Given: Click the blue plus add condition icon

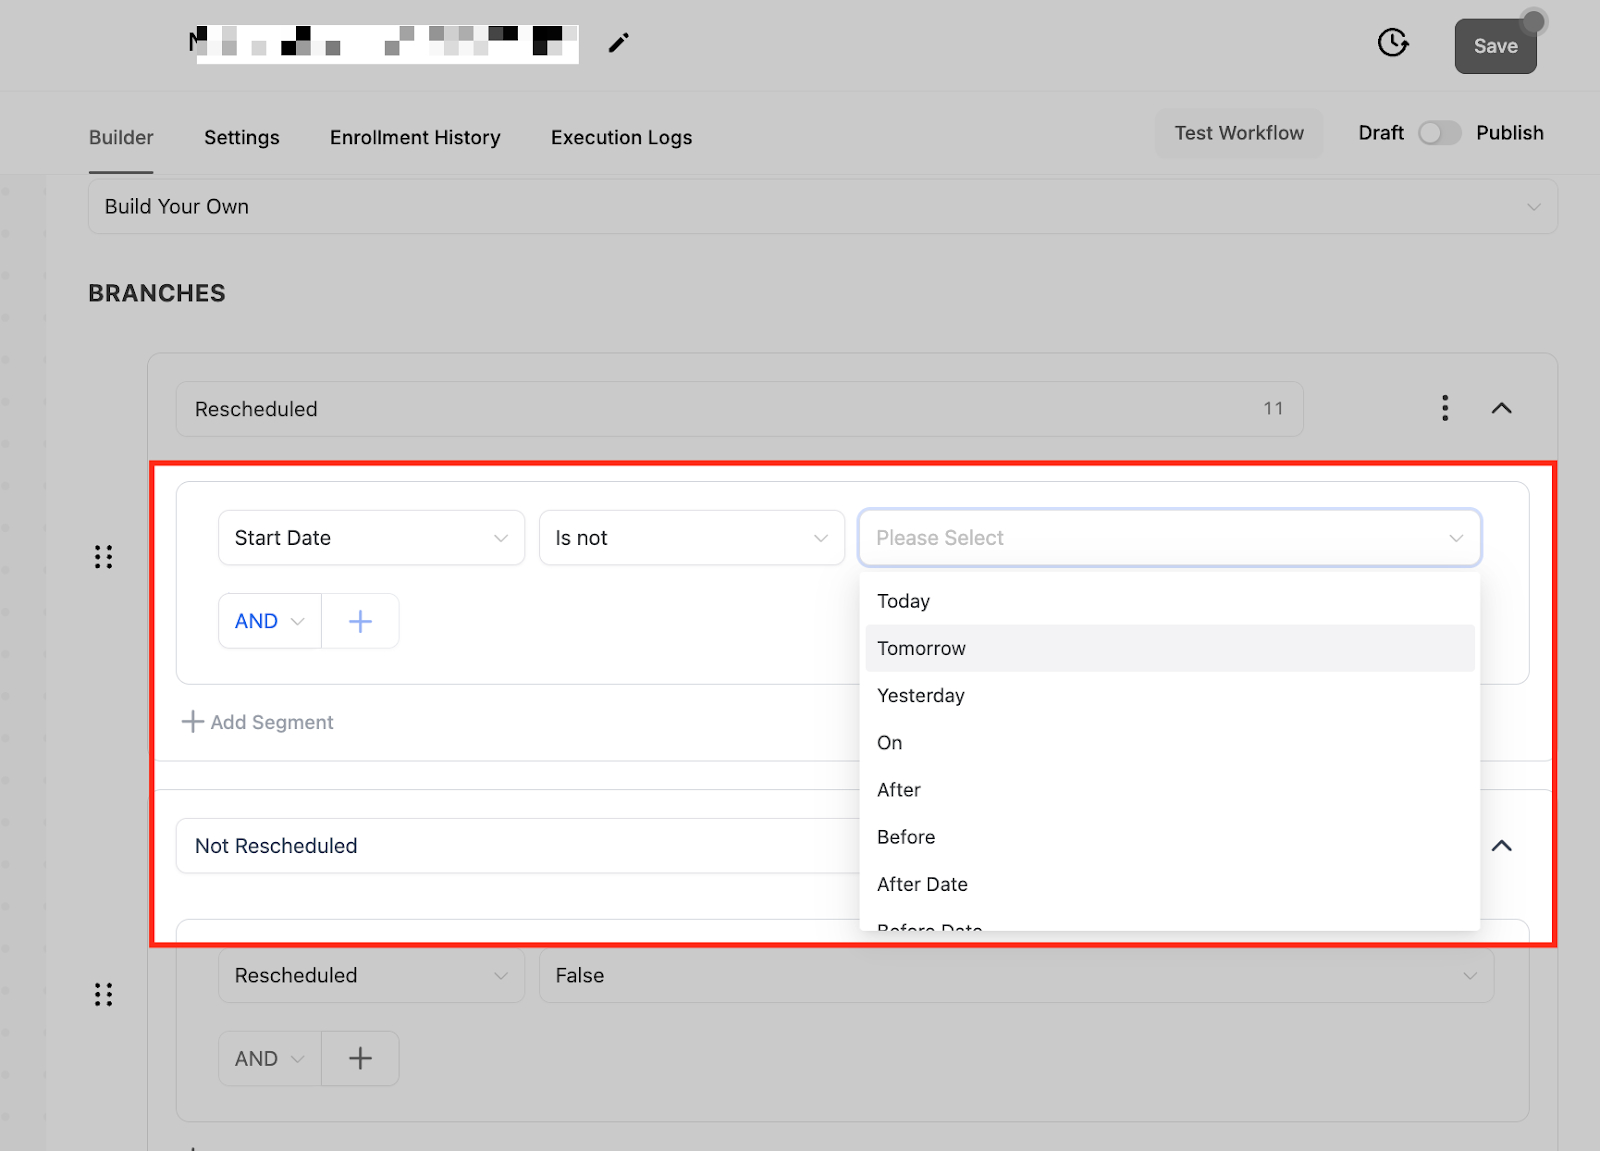Looking at the screenshot, I should tap(360, 621).
